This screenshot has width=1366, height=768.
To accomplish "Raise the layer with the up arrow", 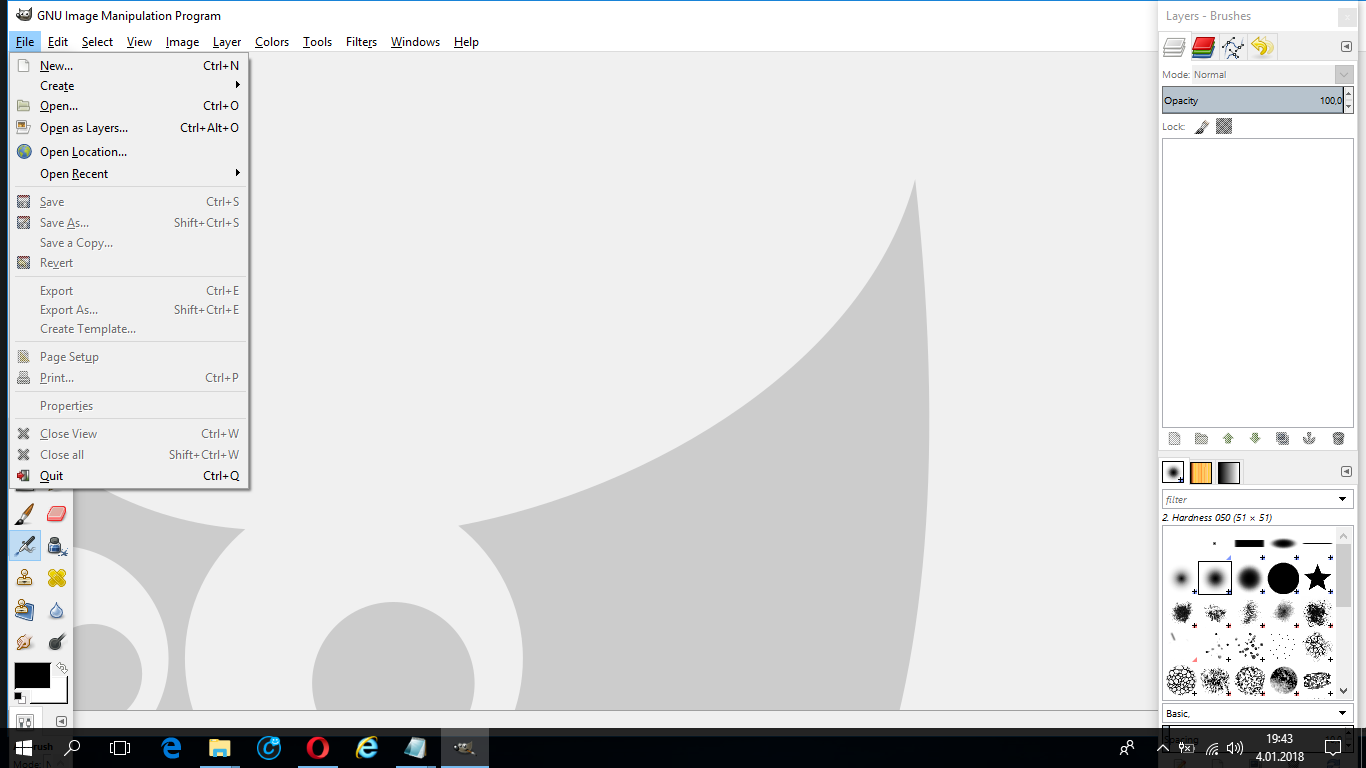I will click(x=1228, y=439).
